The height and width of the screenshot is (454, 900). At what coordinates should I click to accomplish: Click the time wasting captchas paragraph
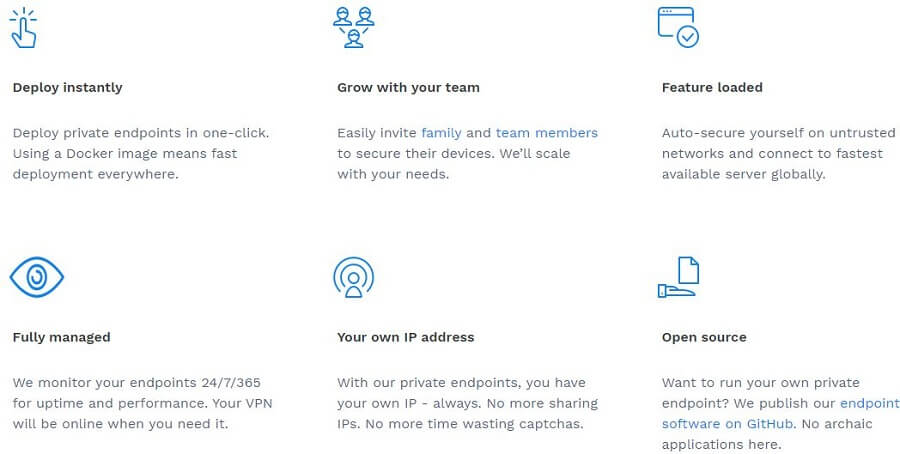tap(467, 403)
